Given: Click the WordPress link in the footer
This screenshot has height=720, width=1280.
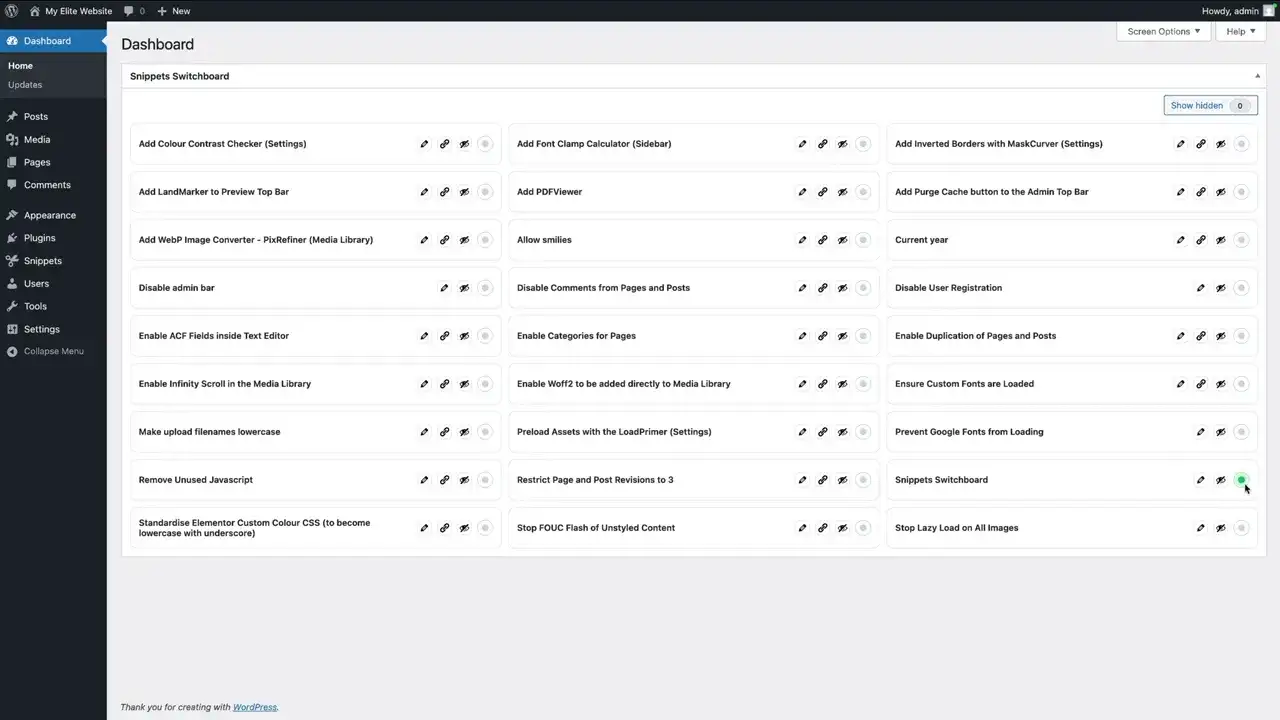Looking at the screenshot, I should click(x=254, y=707).
